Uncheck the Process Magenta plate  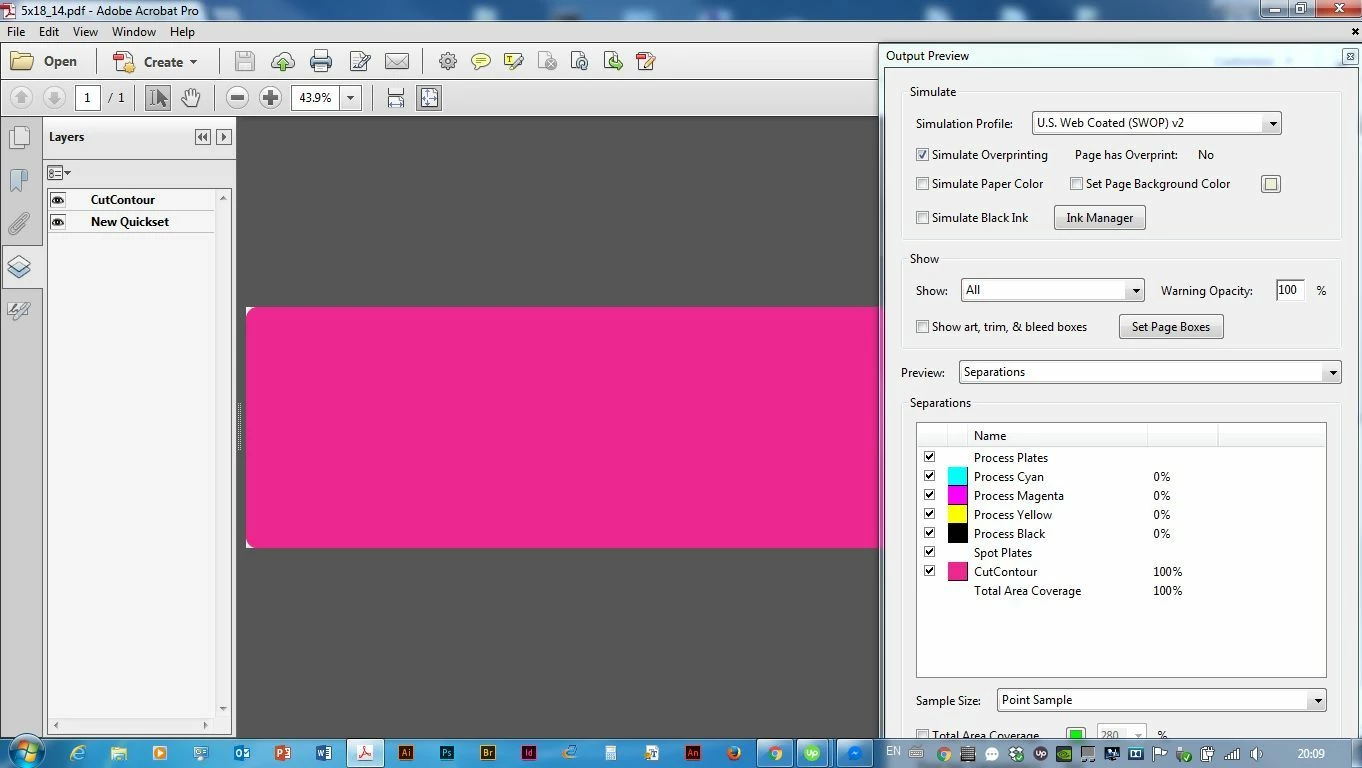[x=929, y=495]
